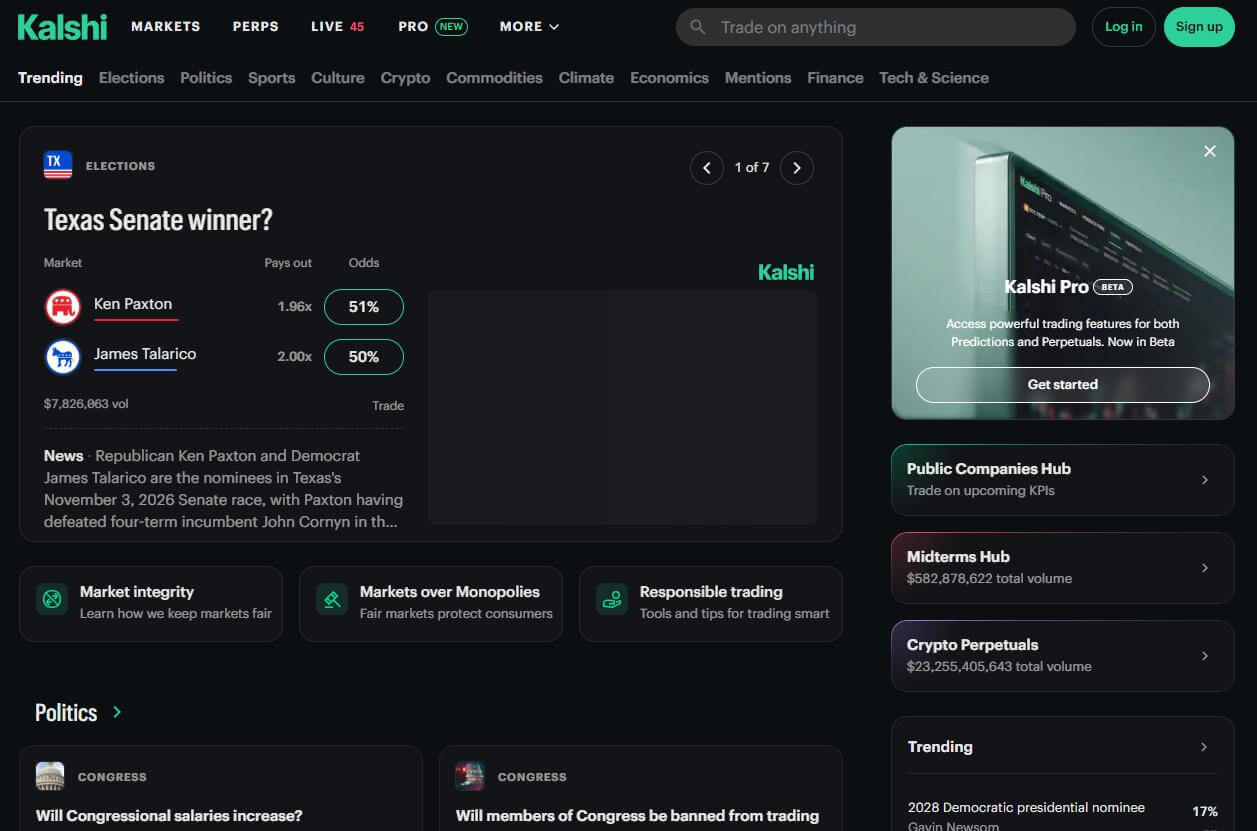
Task: Select the Economics category tab
Action: click(669, 78)
